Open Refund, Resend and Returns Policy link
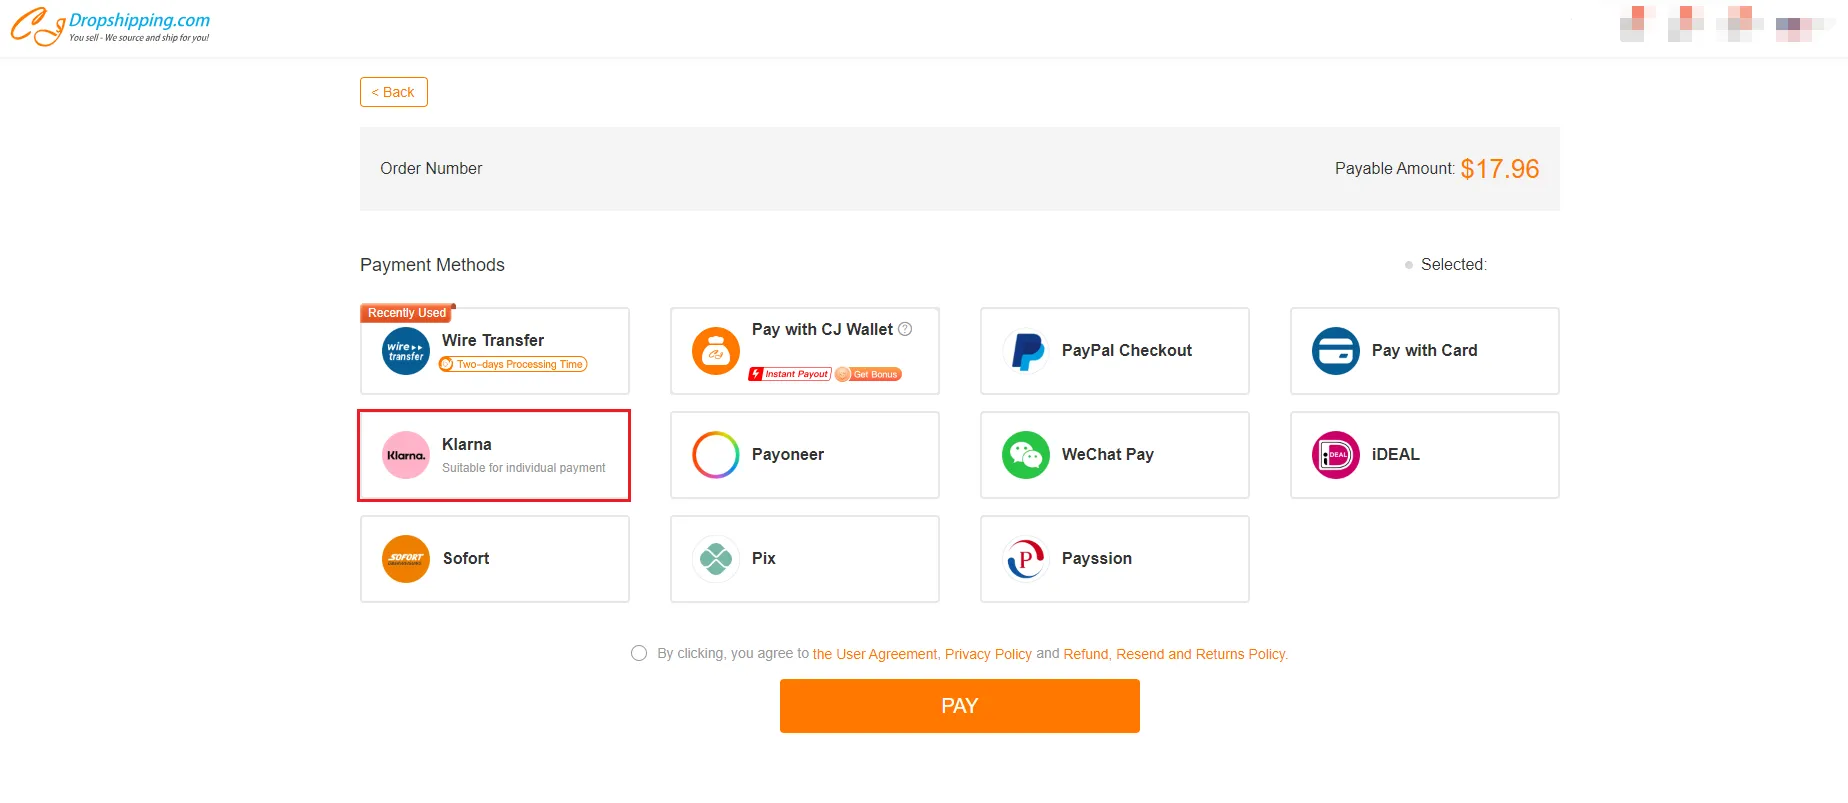The image size is (1848, 803). coord(1175,654)
